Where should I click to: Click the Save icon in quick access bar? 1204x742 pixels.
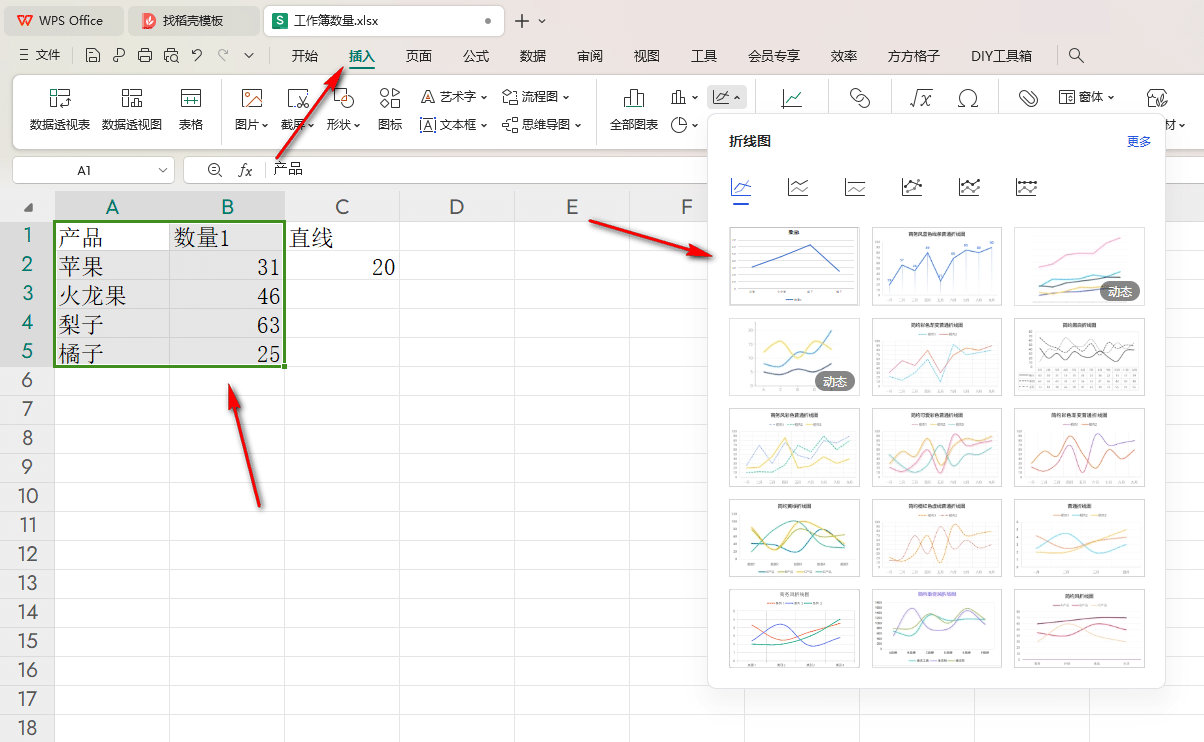click(93, 56)
